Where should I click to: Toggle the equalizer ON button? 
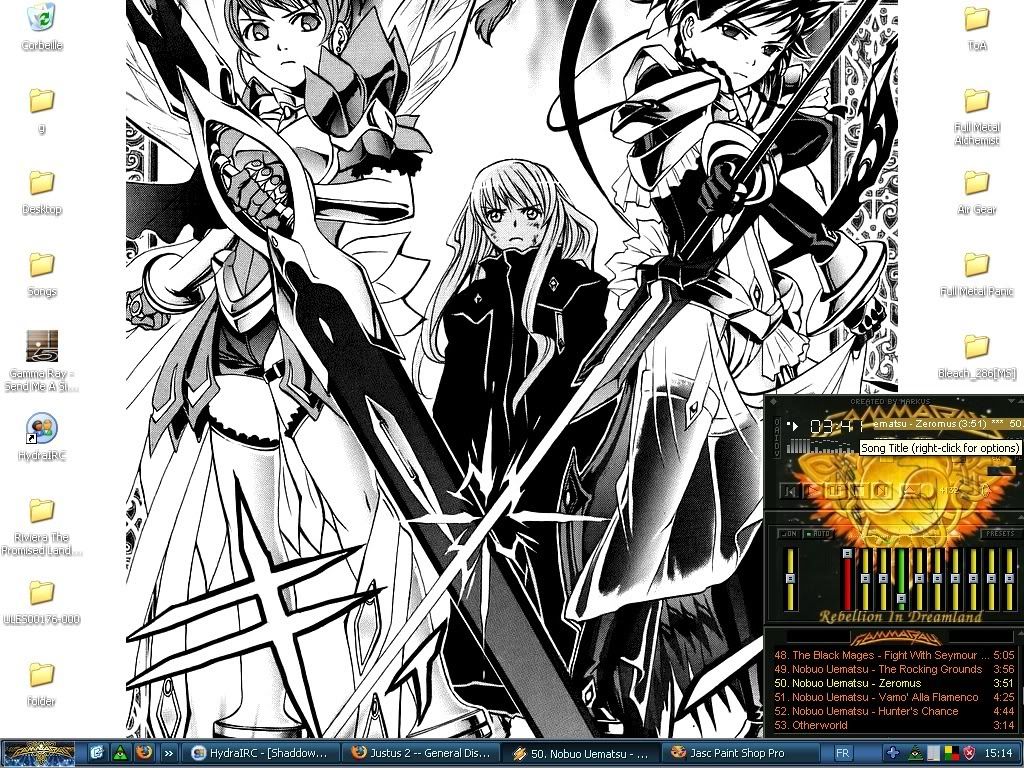click(789, 534)
